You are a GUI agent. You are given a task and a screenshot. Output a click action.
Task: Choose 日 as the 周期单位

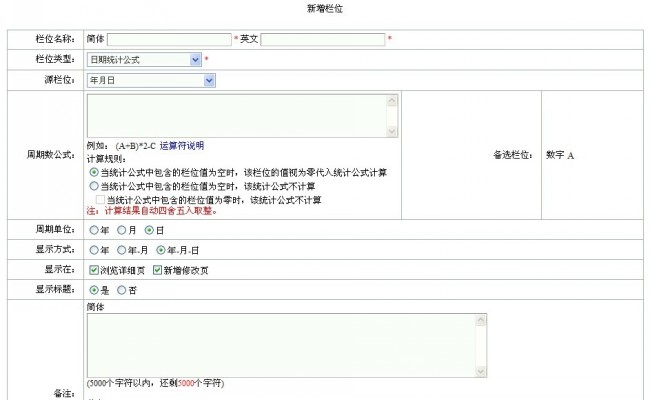149,230
